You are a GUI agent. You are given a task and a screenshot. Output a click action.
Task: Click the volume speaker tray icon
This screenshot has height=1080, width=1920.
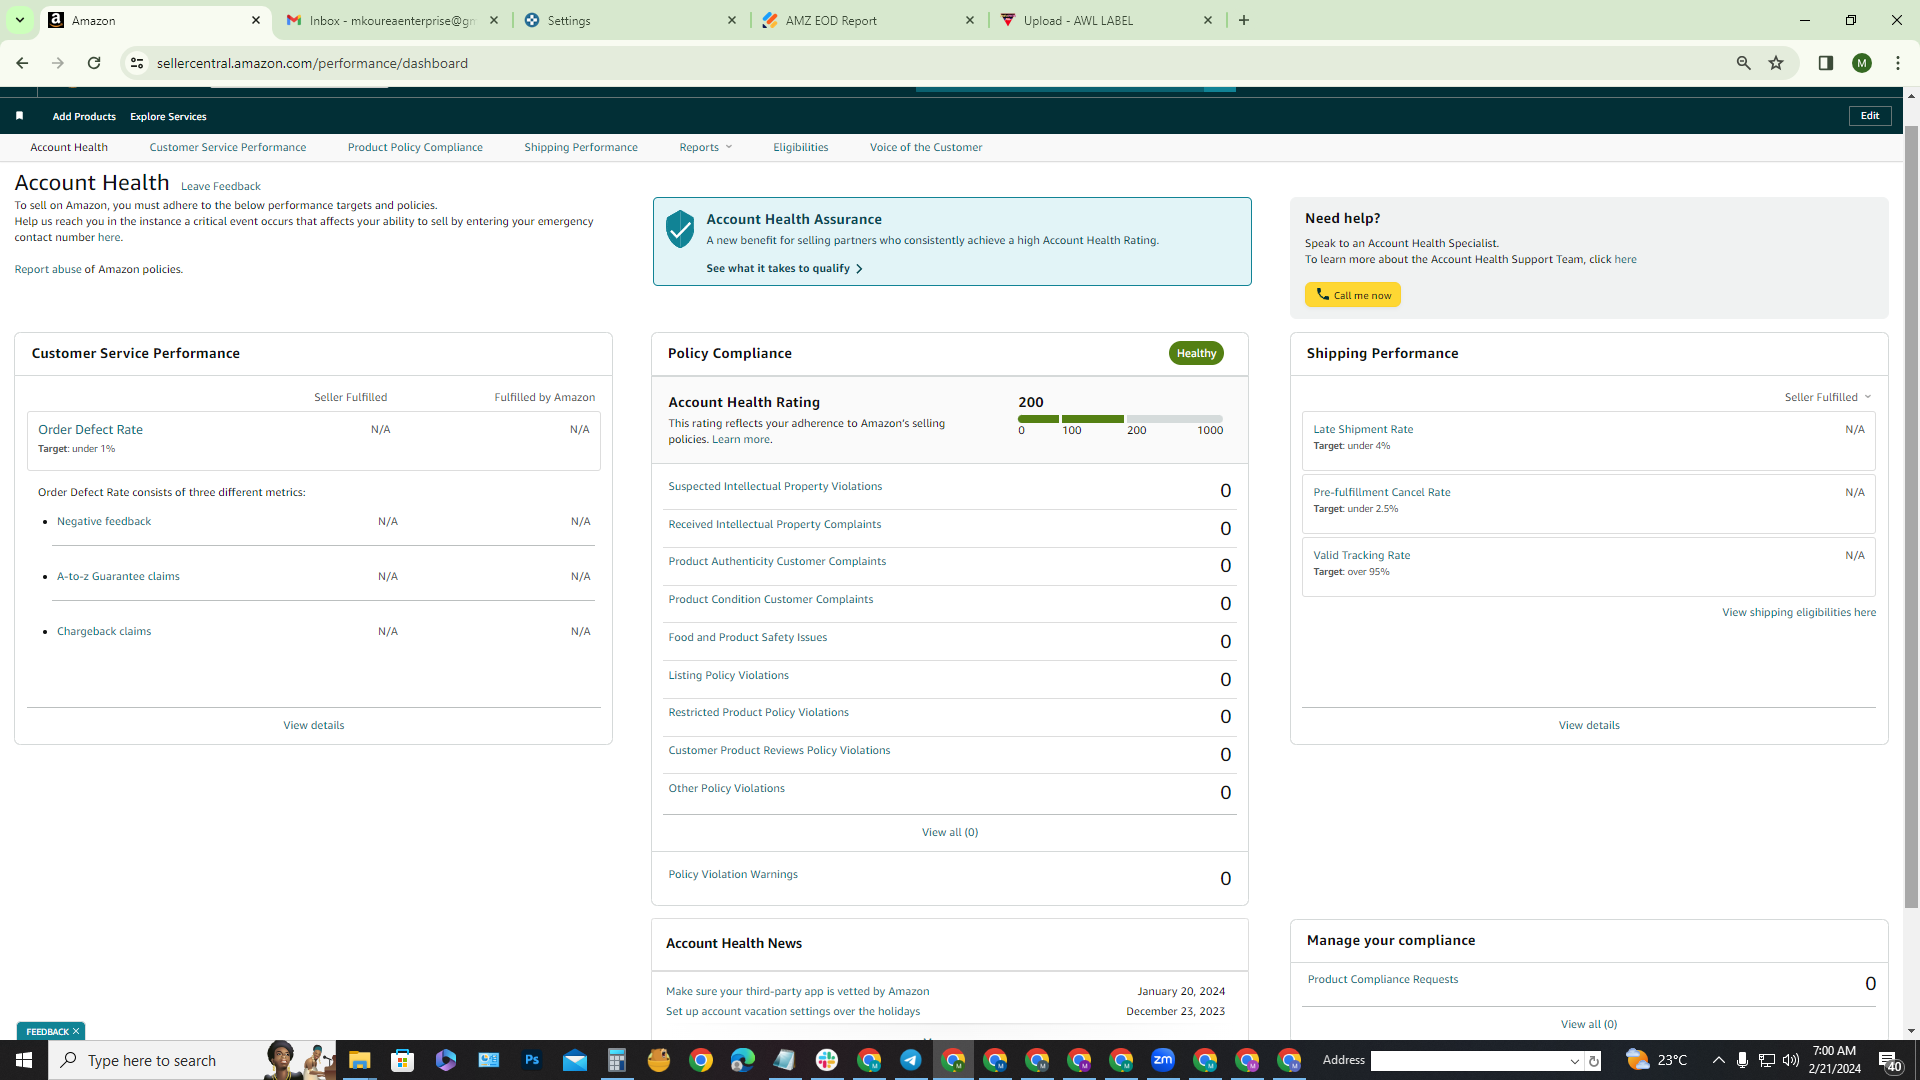click(1790, 1060)
